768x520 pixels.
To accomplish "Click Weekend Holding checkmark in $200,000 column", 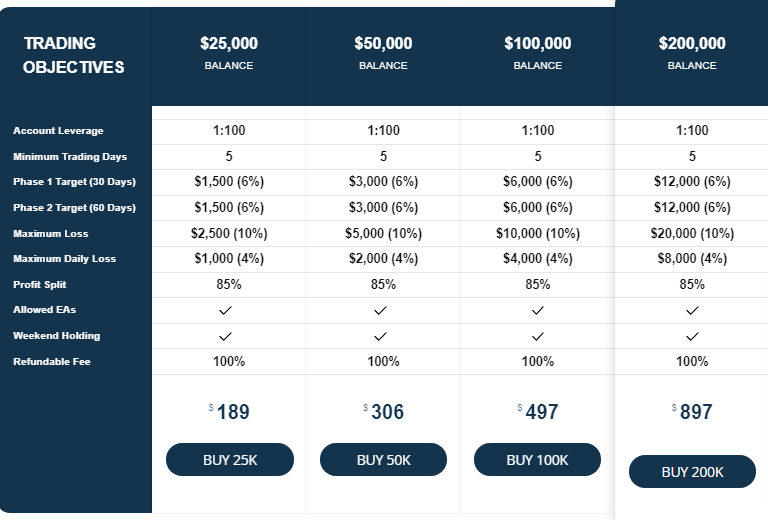I will coord(692,336).
